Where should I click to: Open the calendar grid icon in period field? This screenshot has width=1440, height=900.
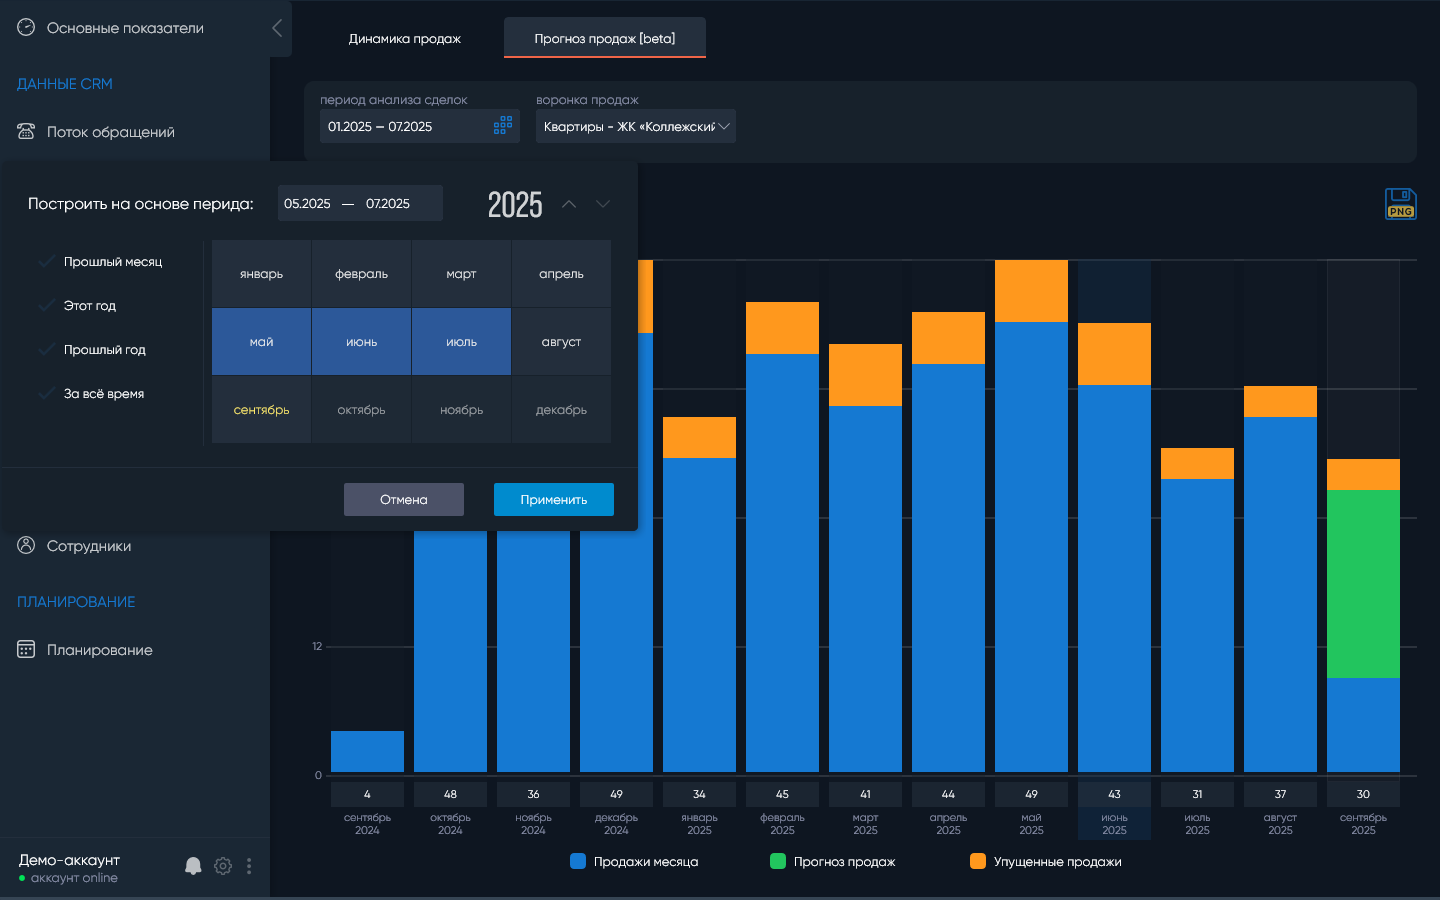pos(503,126)
